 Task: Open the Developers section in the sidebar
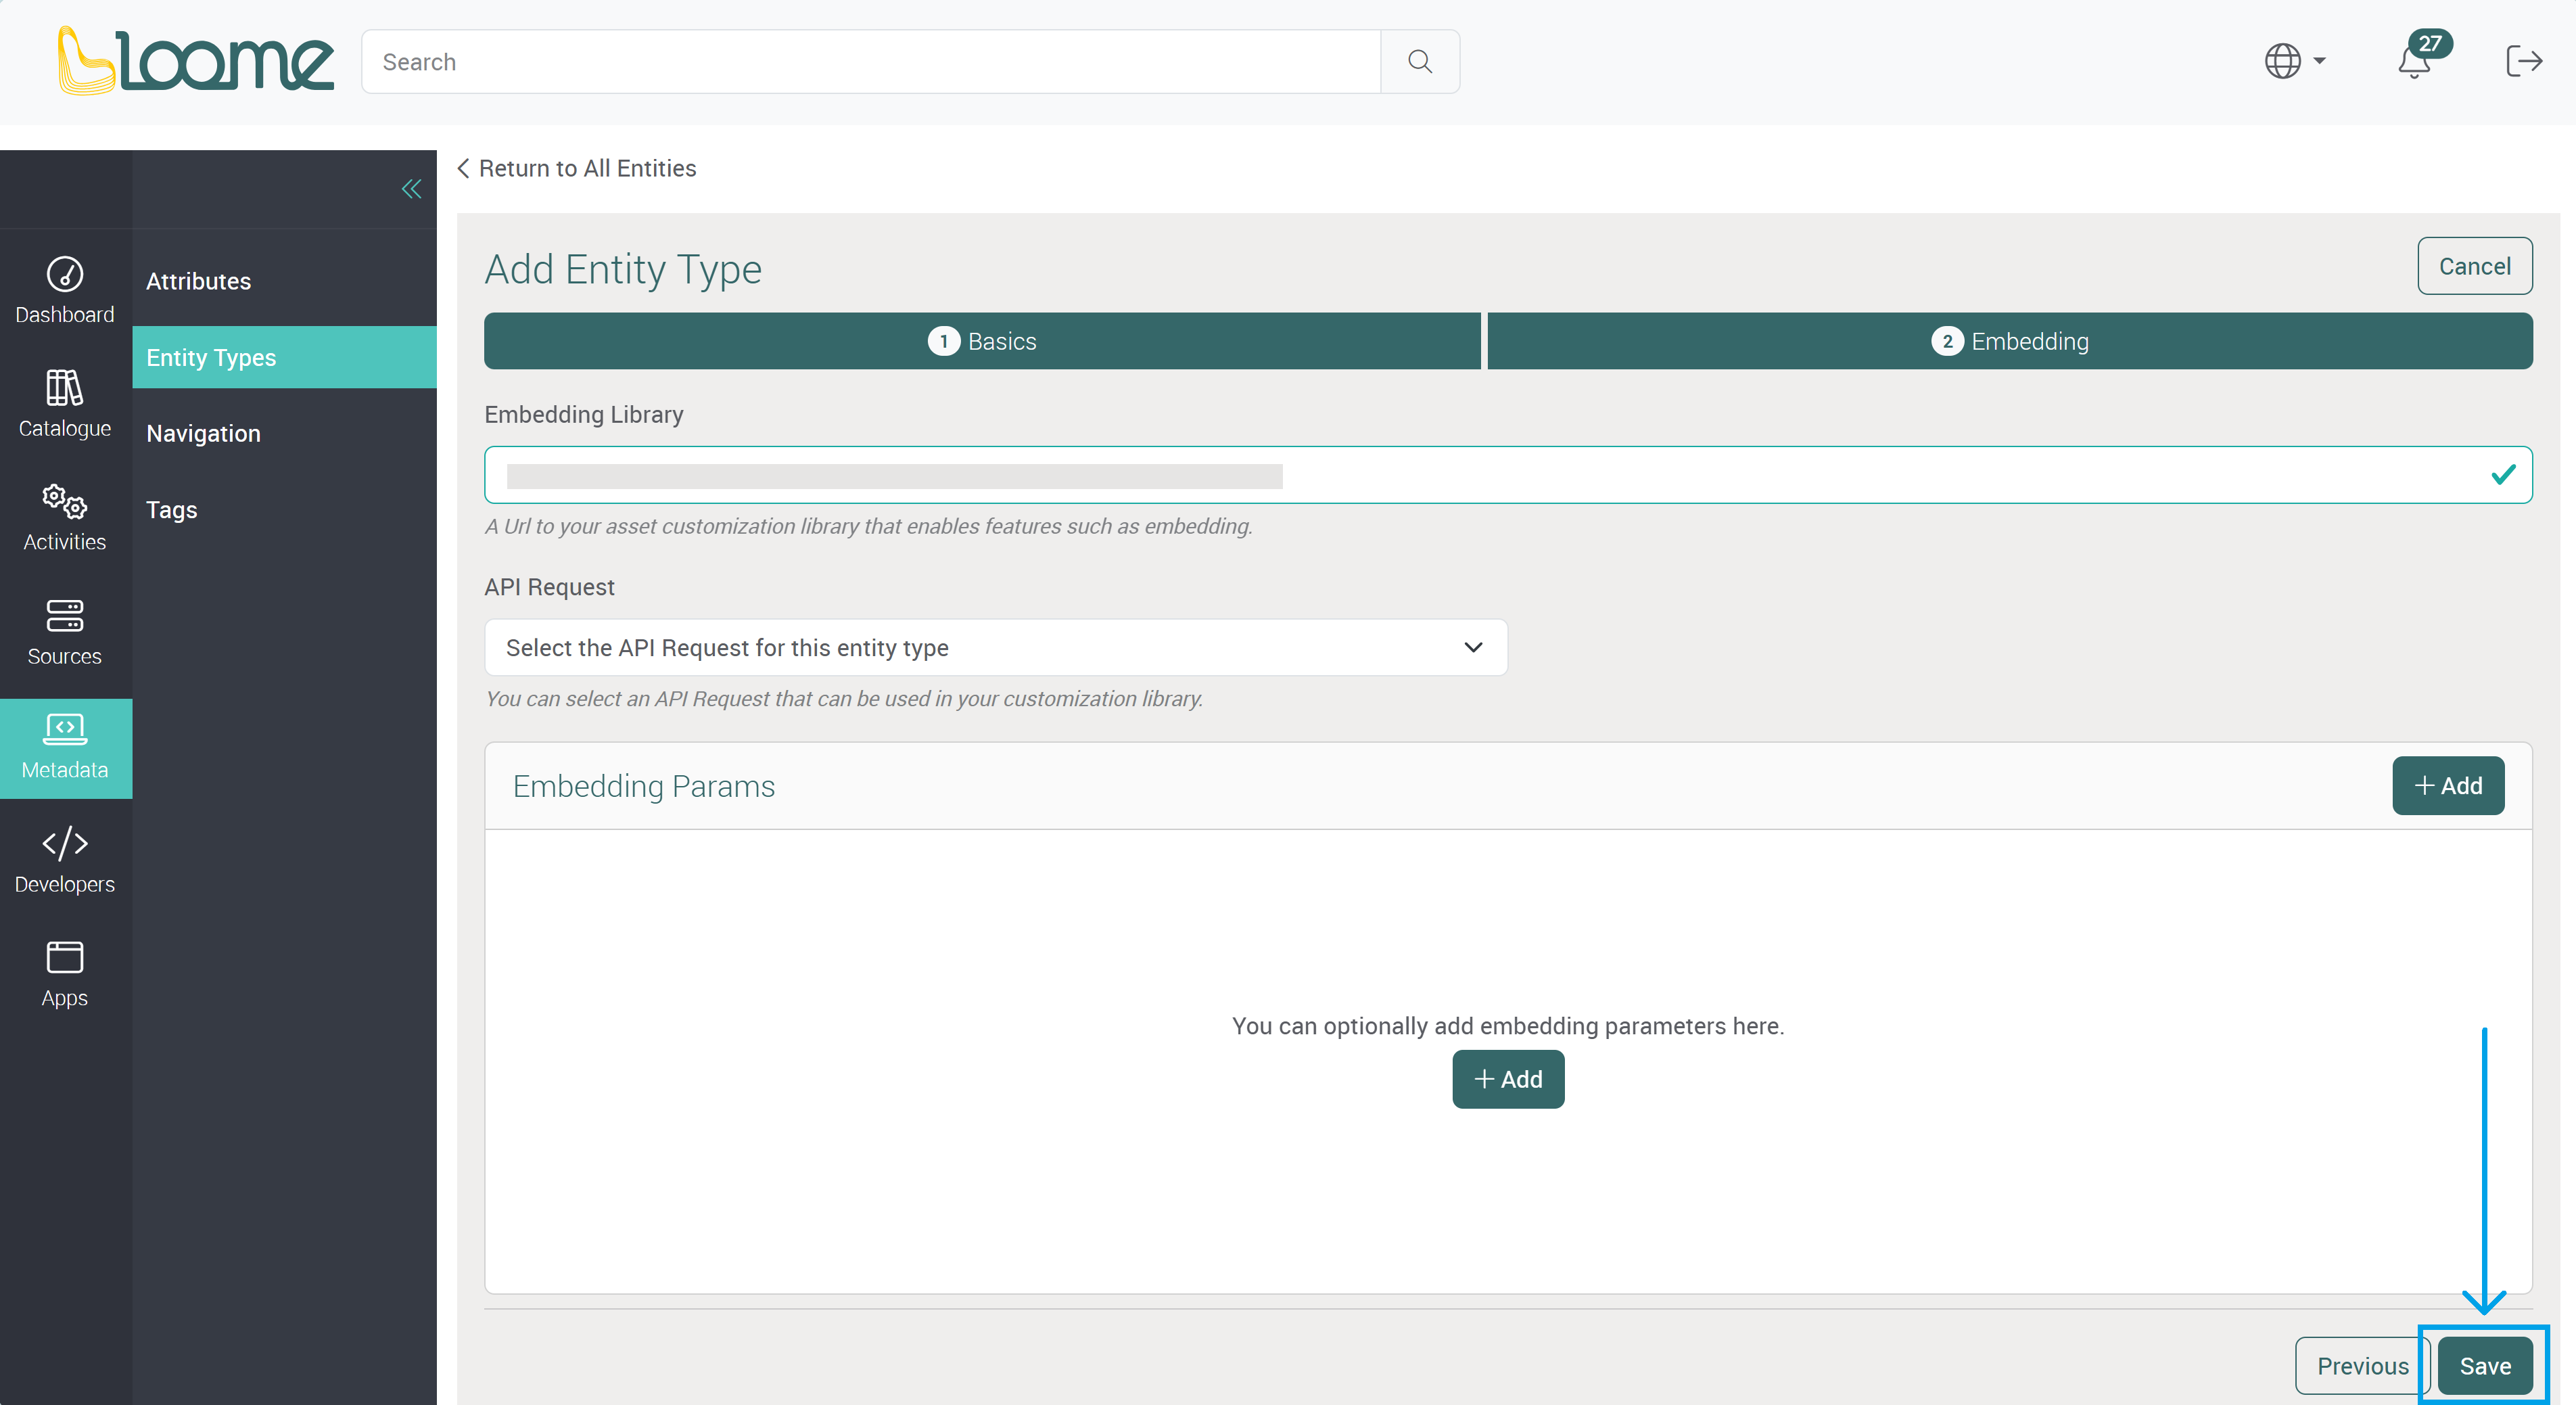[x=65, y=860]
